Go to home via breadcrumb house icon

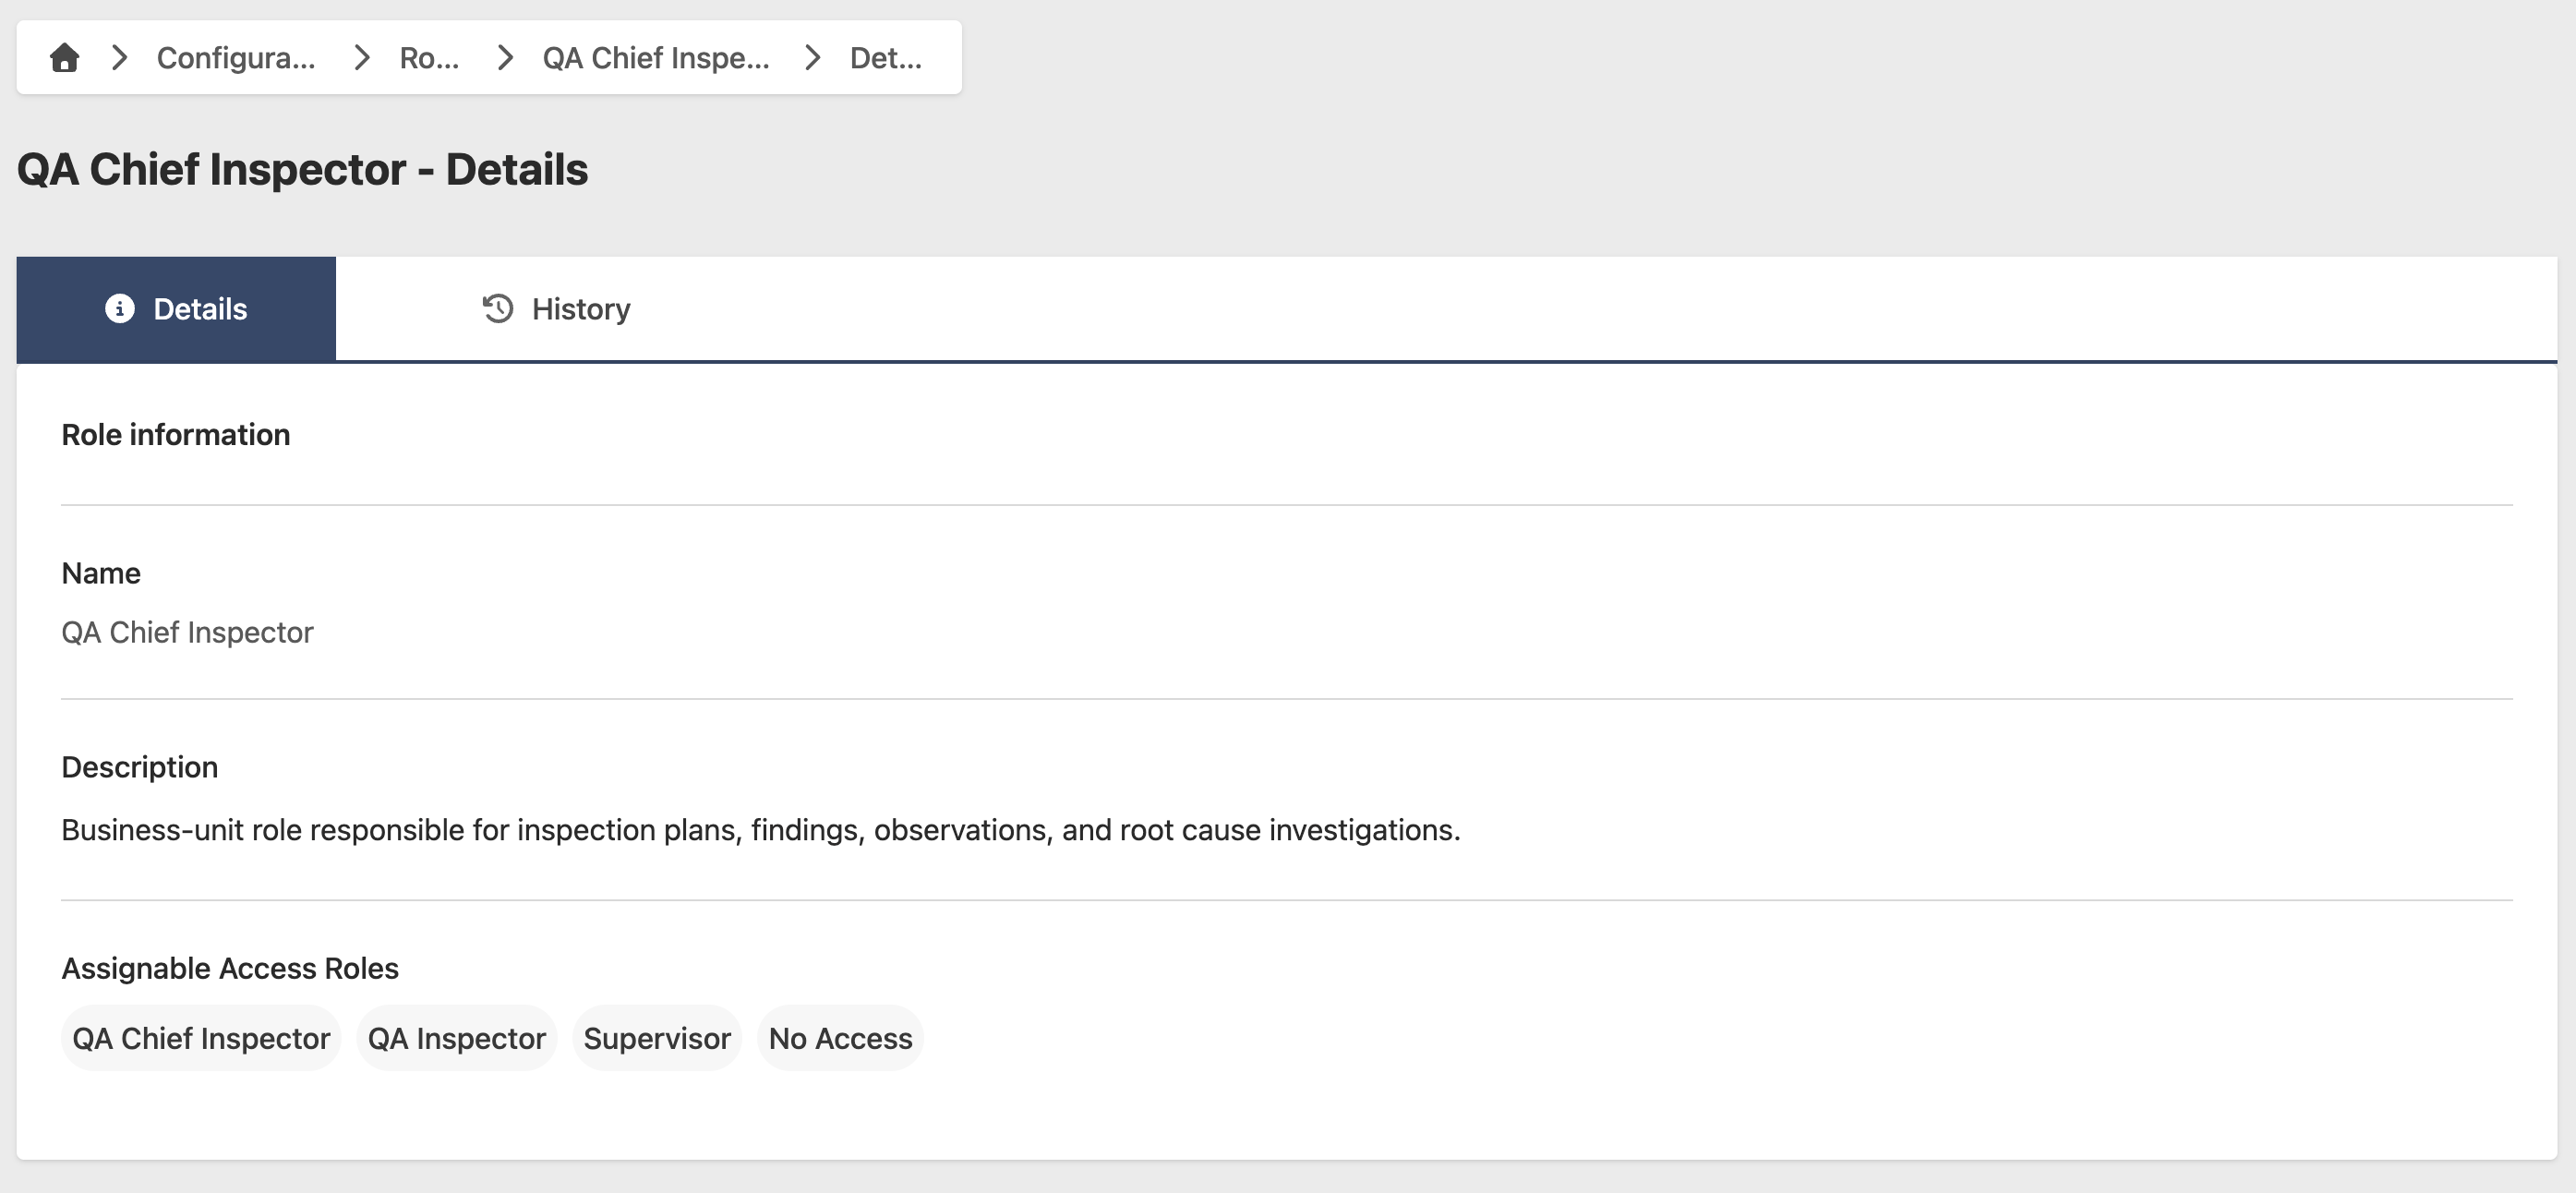pos(64,58)
